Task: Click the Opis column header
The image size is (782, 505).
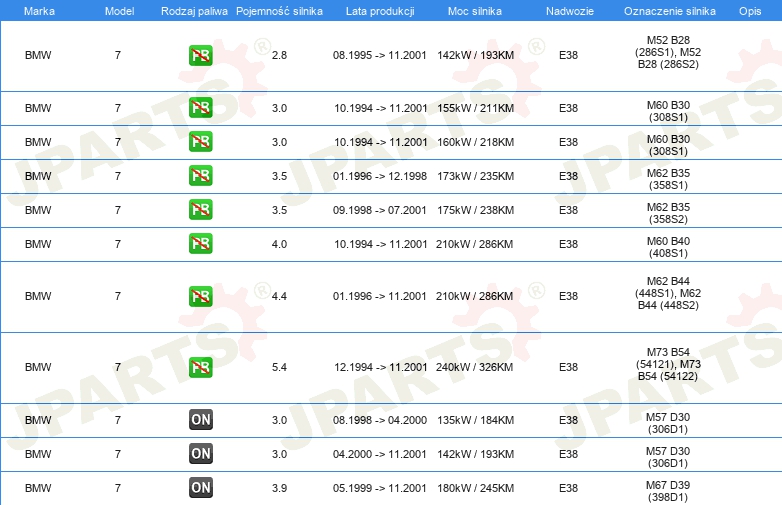Action: coord(750,11)
